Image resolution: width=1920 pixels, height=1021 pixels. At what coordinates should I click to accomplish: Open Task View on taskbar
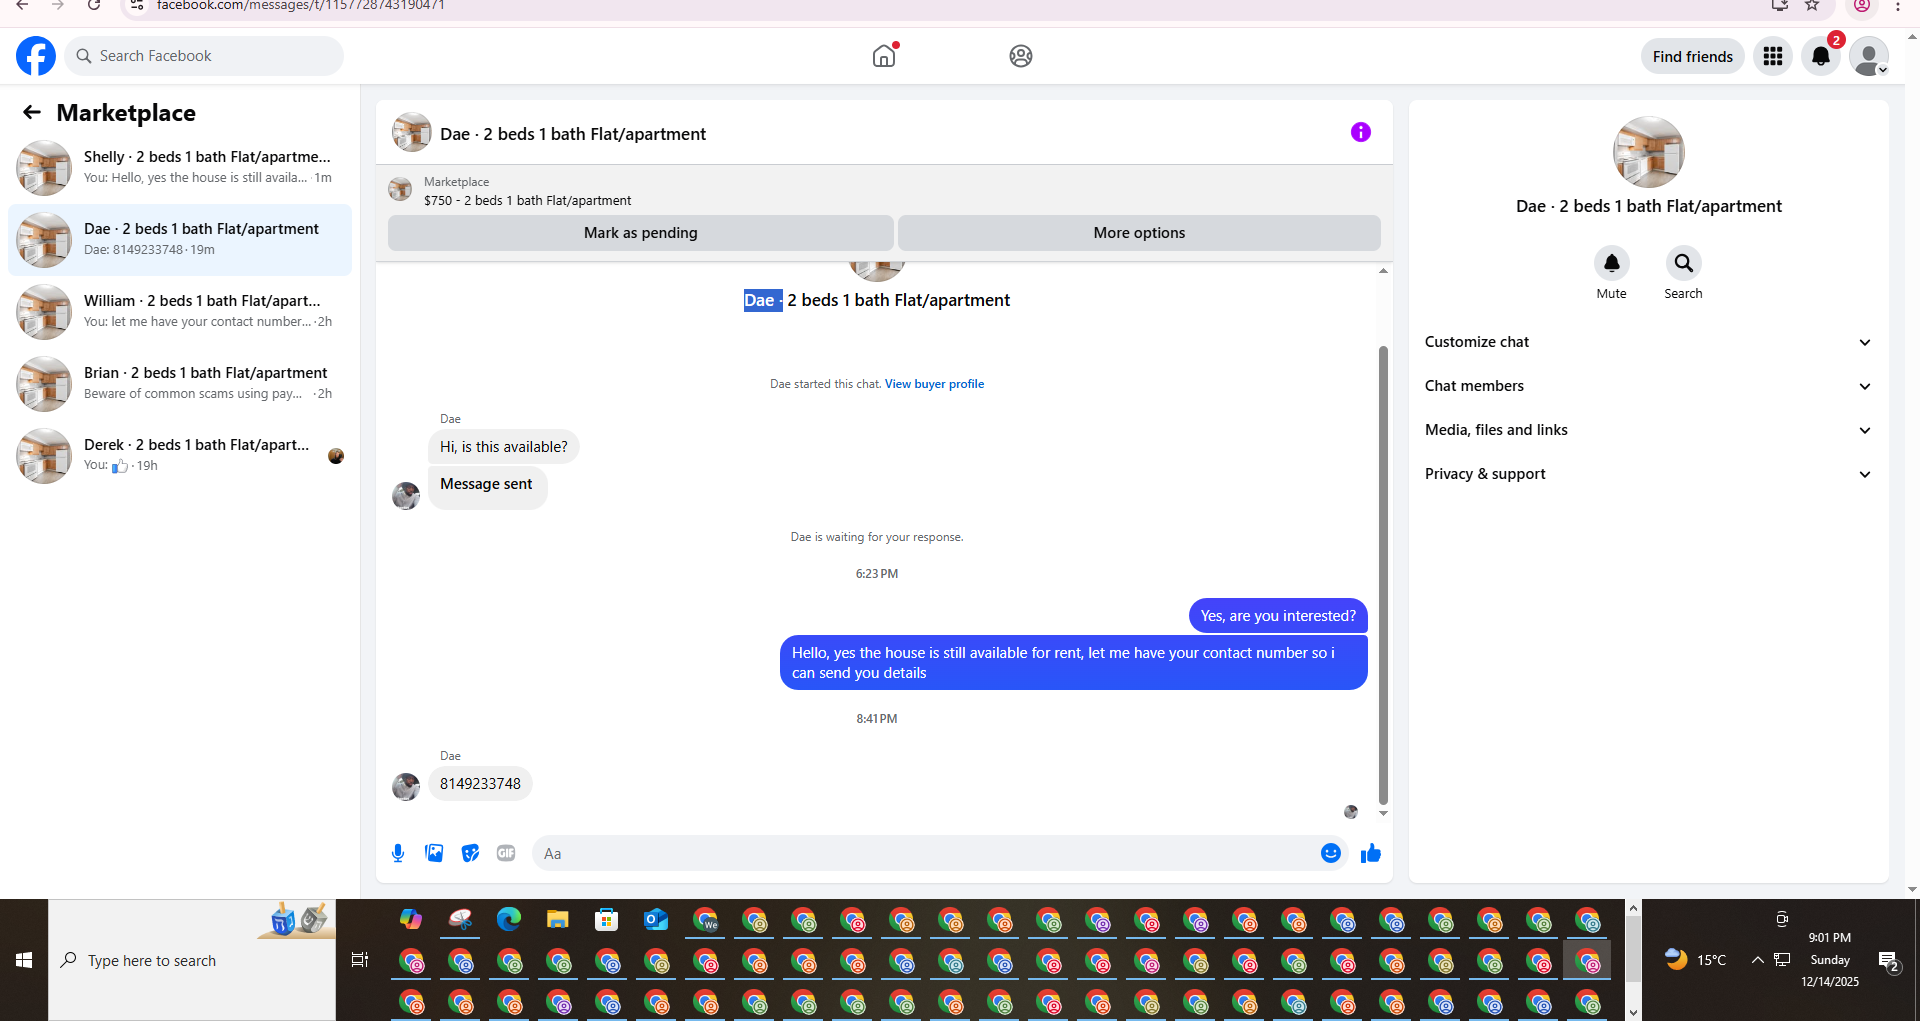360,960
